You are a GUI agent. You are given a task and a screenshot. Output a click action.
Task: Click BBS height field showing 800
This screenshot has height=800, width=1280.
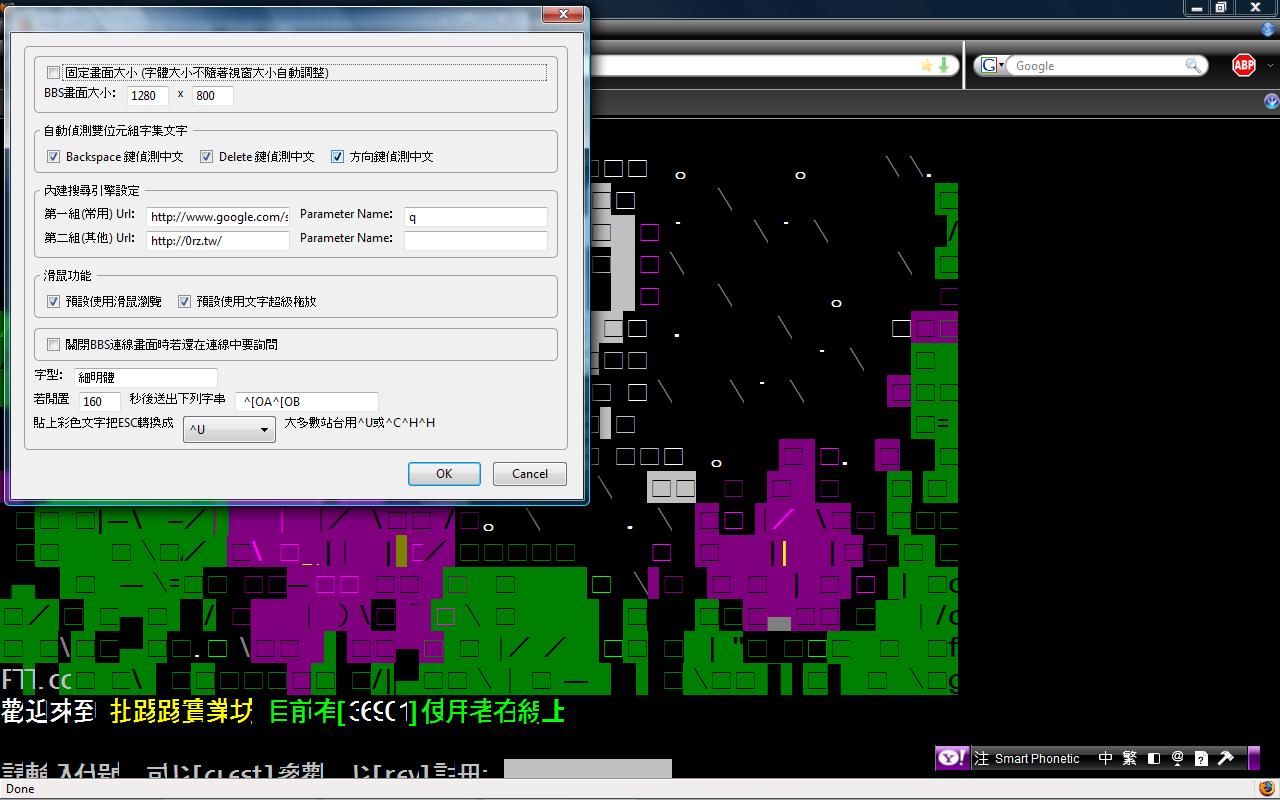tap(213, 95)
